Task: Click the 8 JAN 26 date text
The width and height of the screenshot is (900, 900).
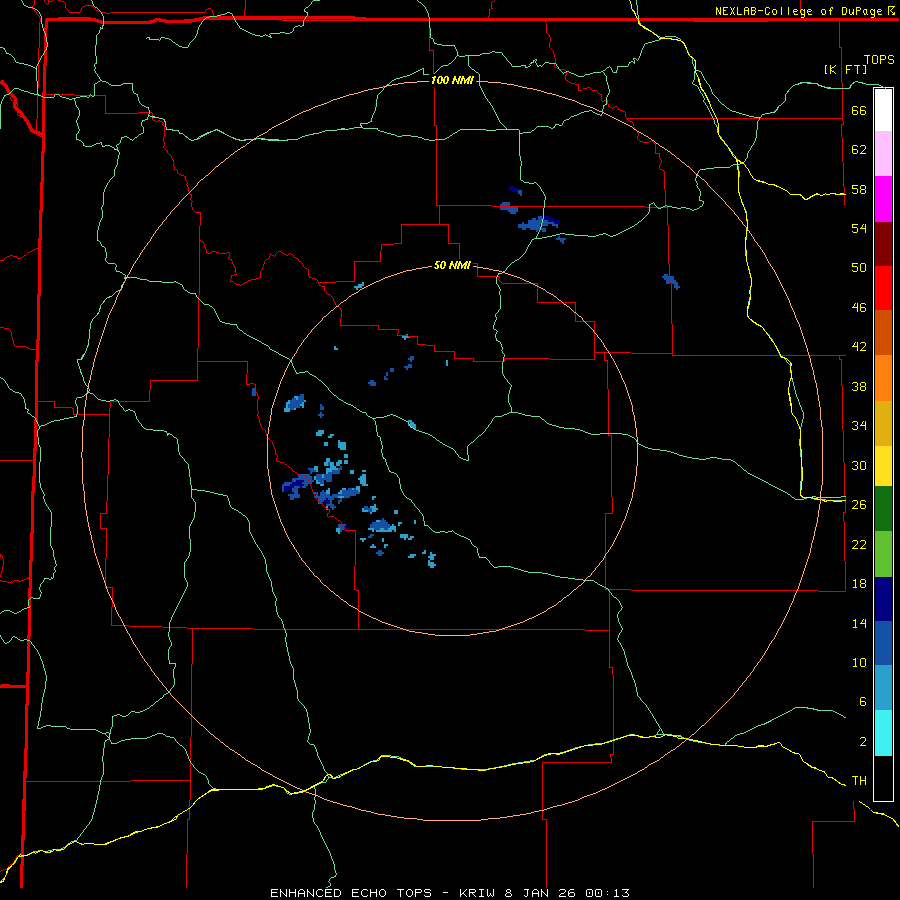Action: (542, 893)
